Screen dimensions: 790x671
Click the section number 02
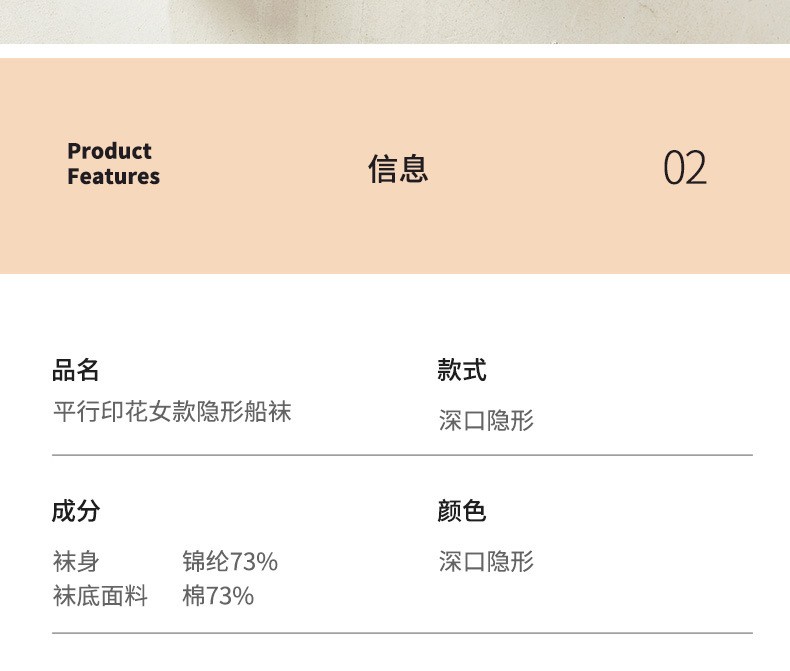(x=685, y=168)
